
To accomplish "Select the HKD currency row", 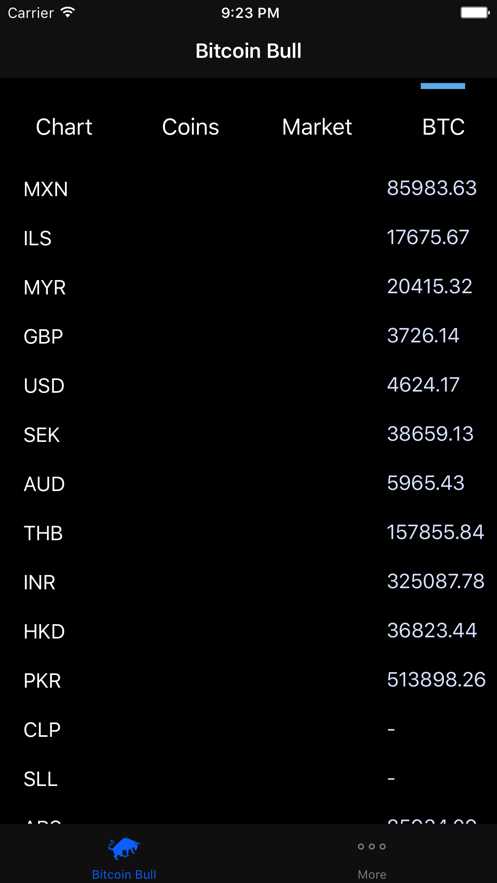I will (248, 631).
